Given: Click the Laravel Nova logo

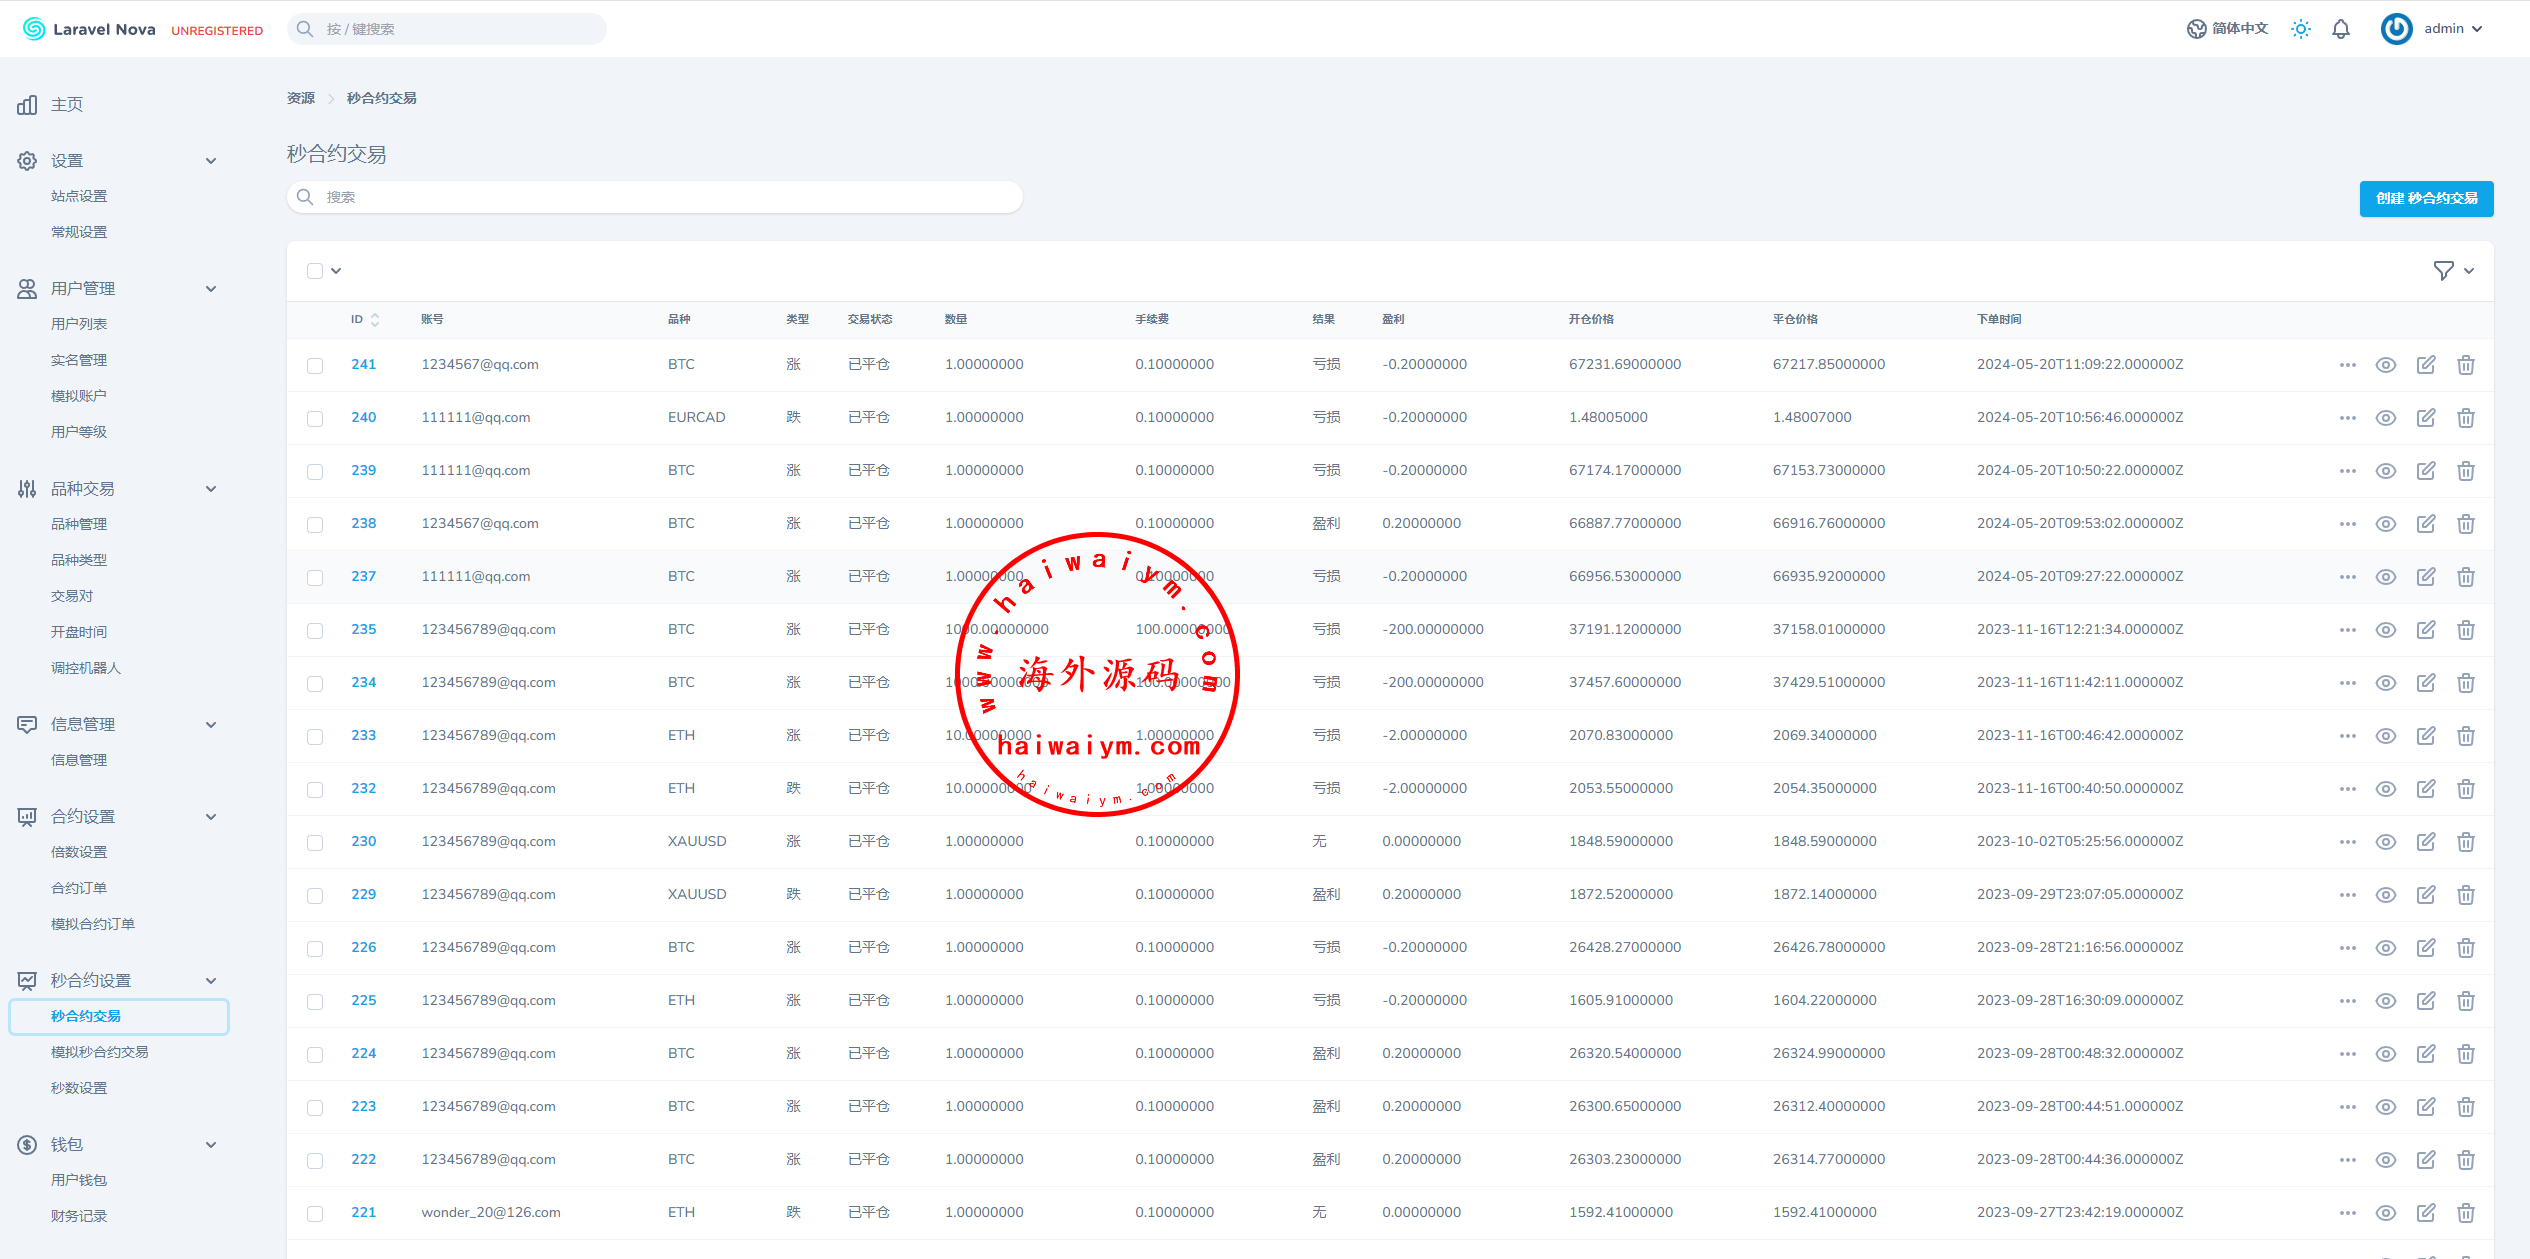Looking at the screenshot, I should (89, 29).
